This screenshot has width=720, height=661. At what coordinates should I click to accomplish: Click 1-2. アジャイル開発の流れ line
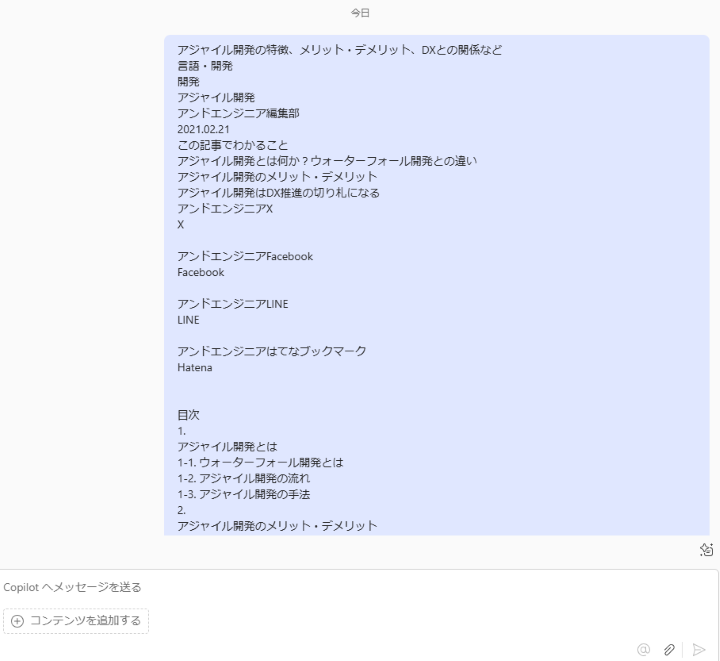[244, 478]
